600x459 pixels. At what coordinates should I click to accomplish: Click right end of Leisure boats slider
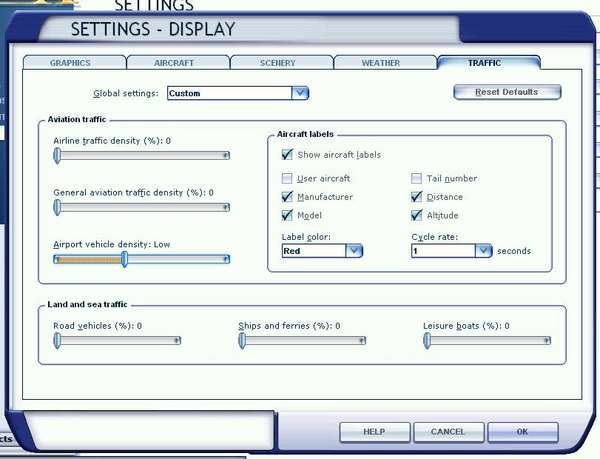(547, 340)
